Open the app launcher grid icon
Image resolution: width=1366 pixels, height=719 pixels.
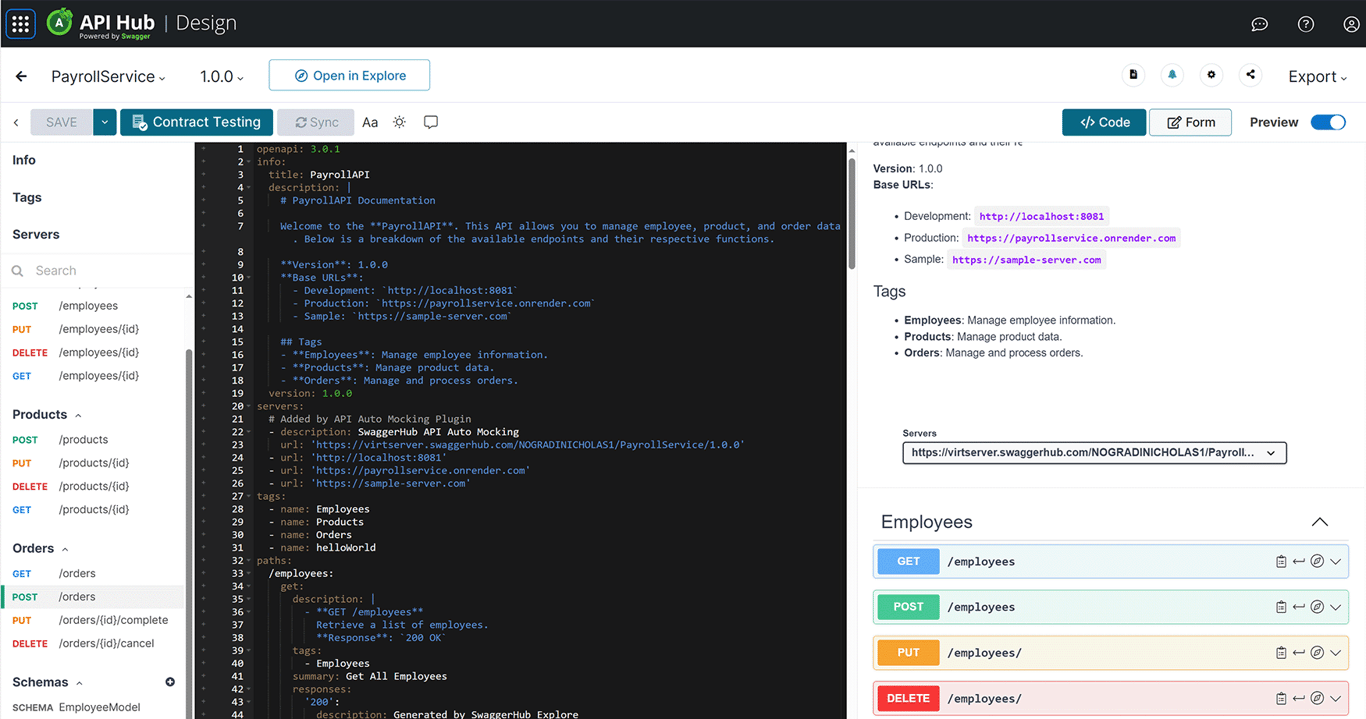click(21, 24)
